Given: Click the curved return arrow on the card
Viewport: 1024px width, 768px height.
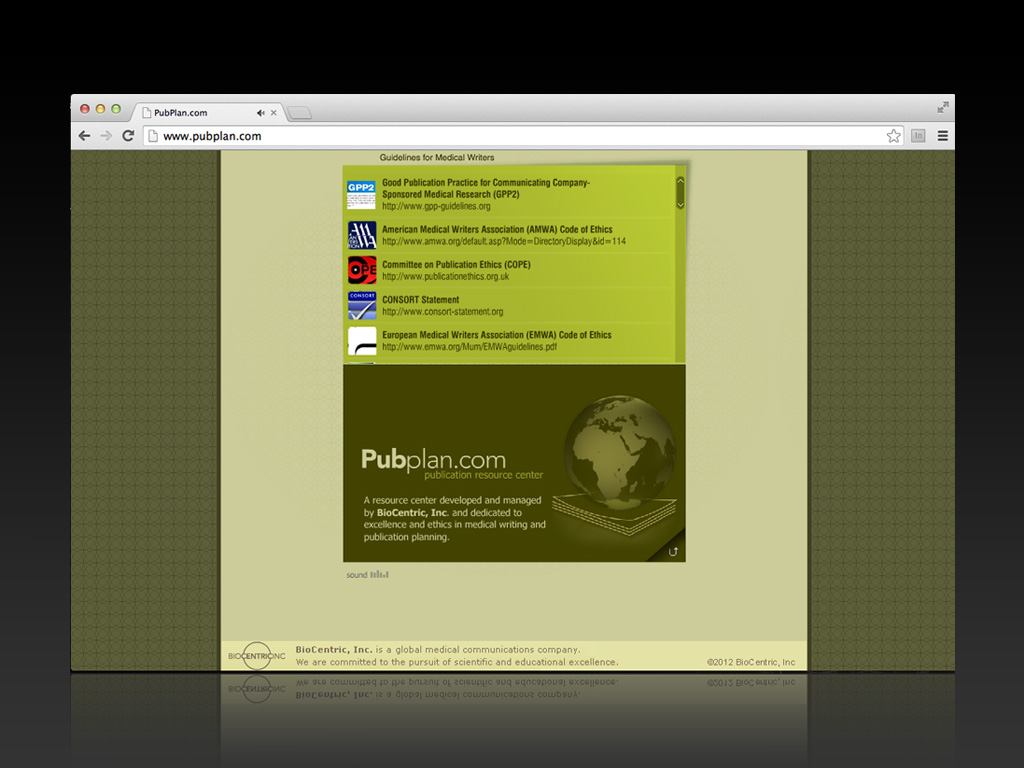Looking at the screenshot, I should click(x=673, y=552).
